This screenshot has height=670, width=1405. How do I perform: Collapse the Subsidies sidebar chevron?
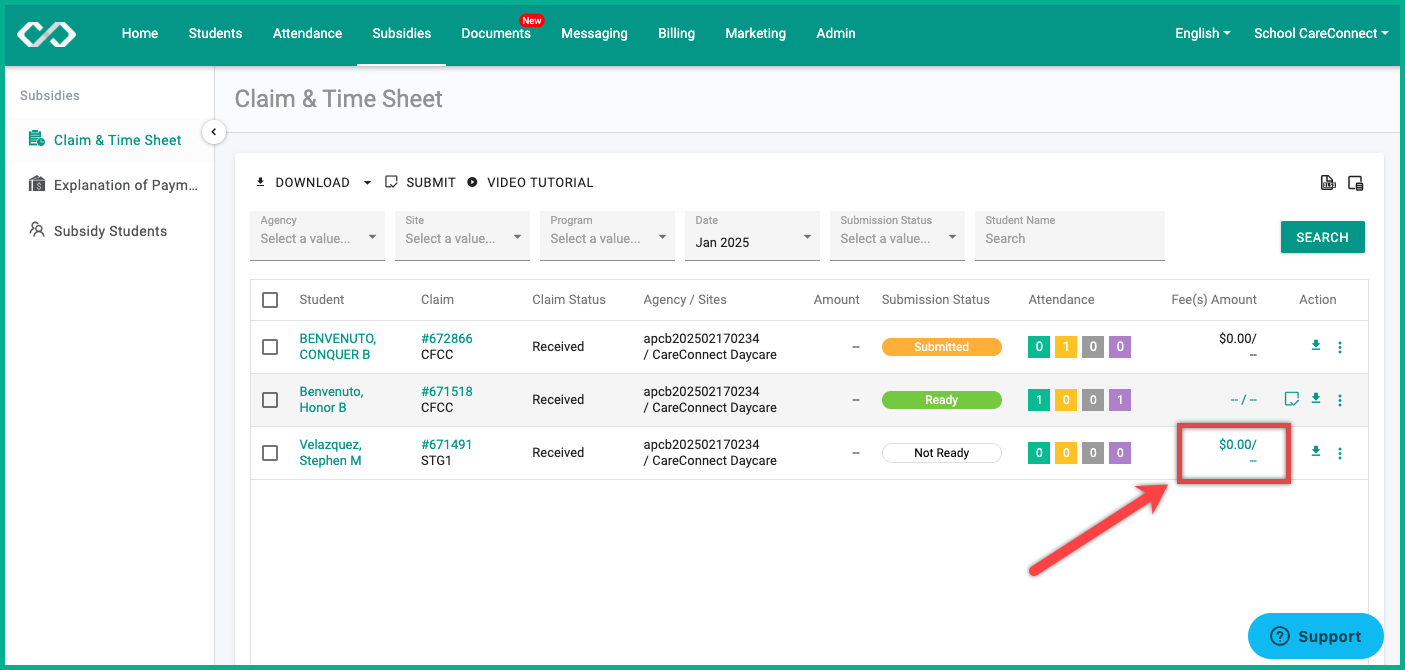click(213, 132)
